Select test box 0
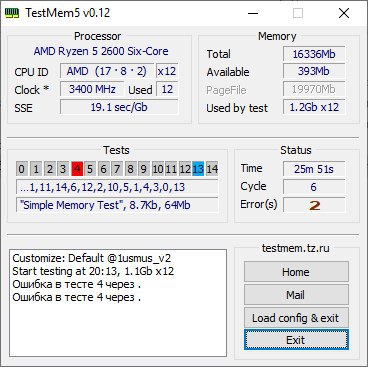 click(21, 169)
